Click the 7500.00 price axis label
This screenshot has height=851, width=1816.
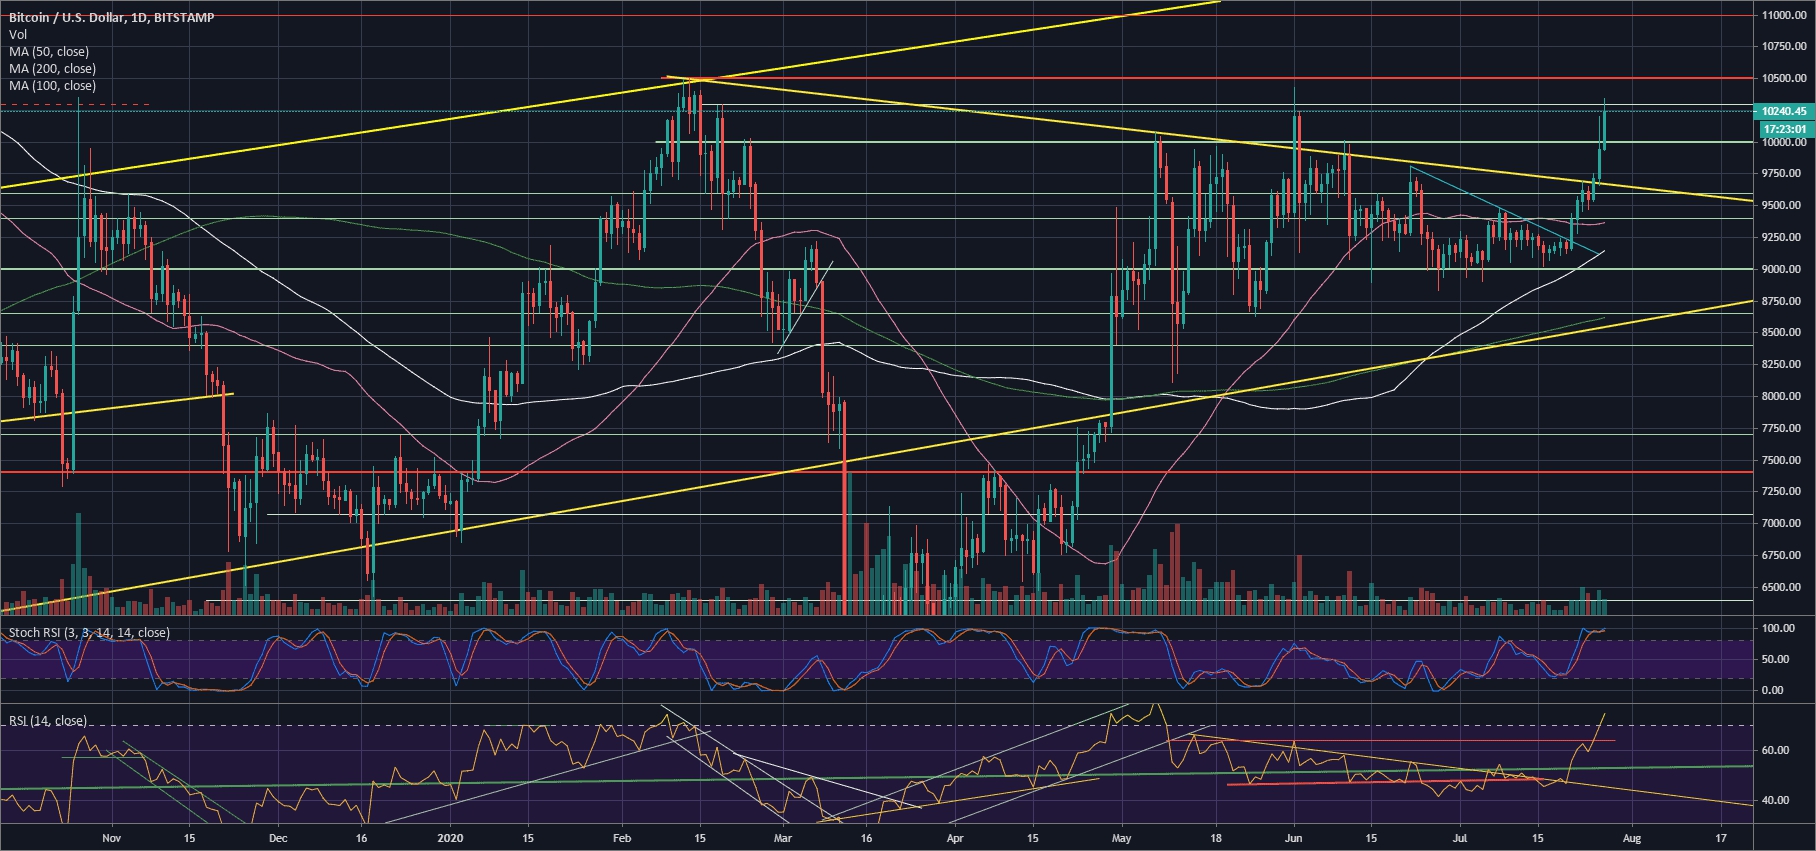[1784, 460]
